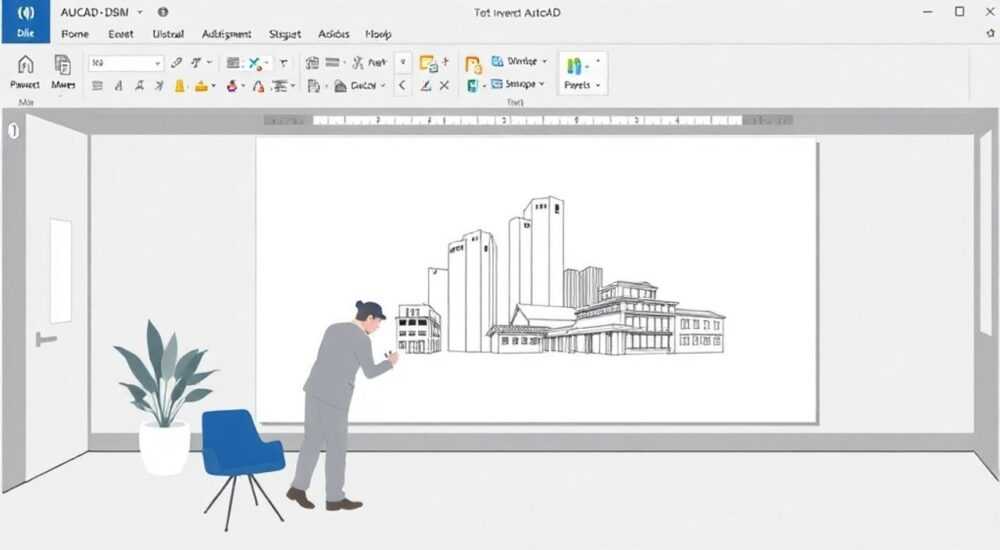Open the Fome ribbon tab
Image resolution: width=1000 pixels, height=550 pixels.
pyautogui.click(x=75, y=34)
